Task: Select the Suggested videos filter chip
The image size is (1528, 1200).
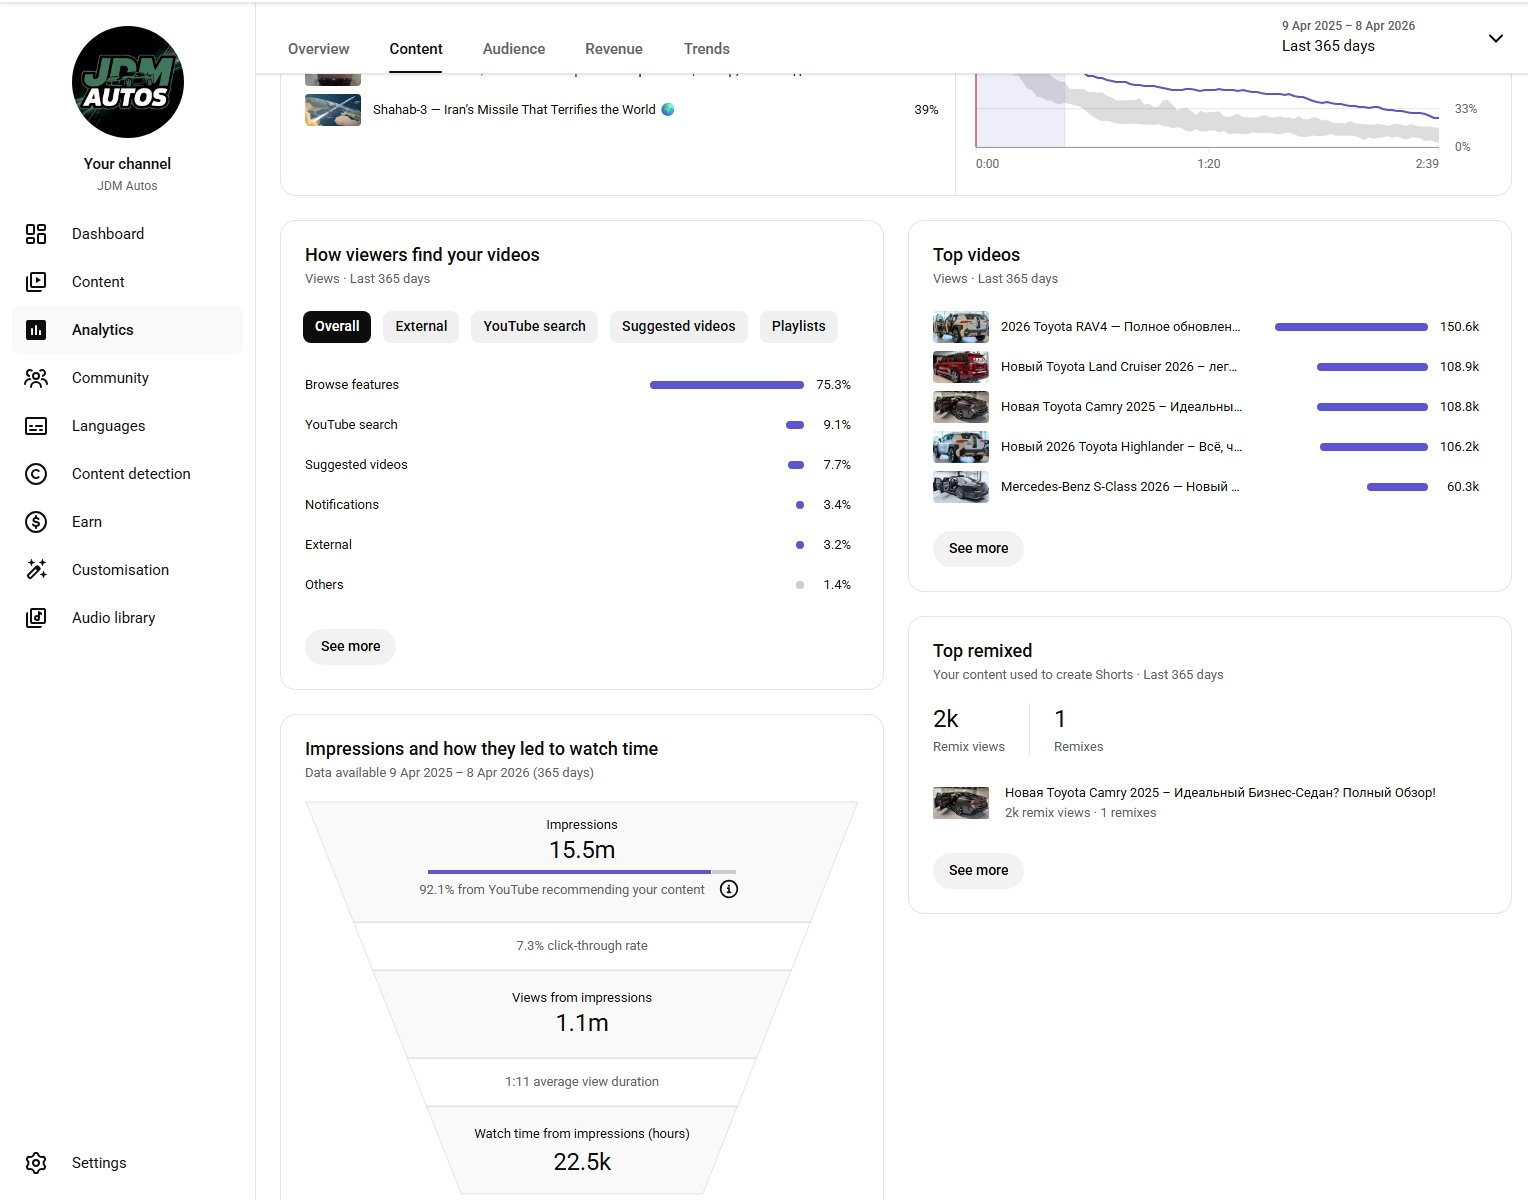Action: 678,326
